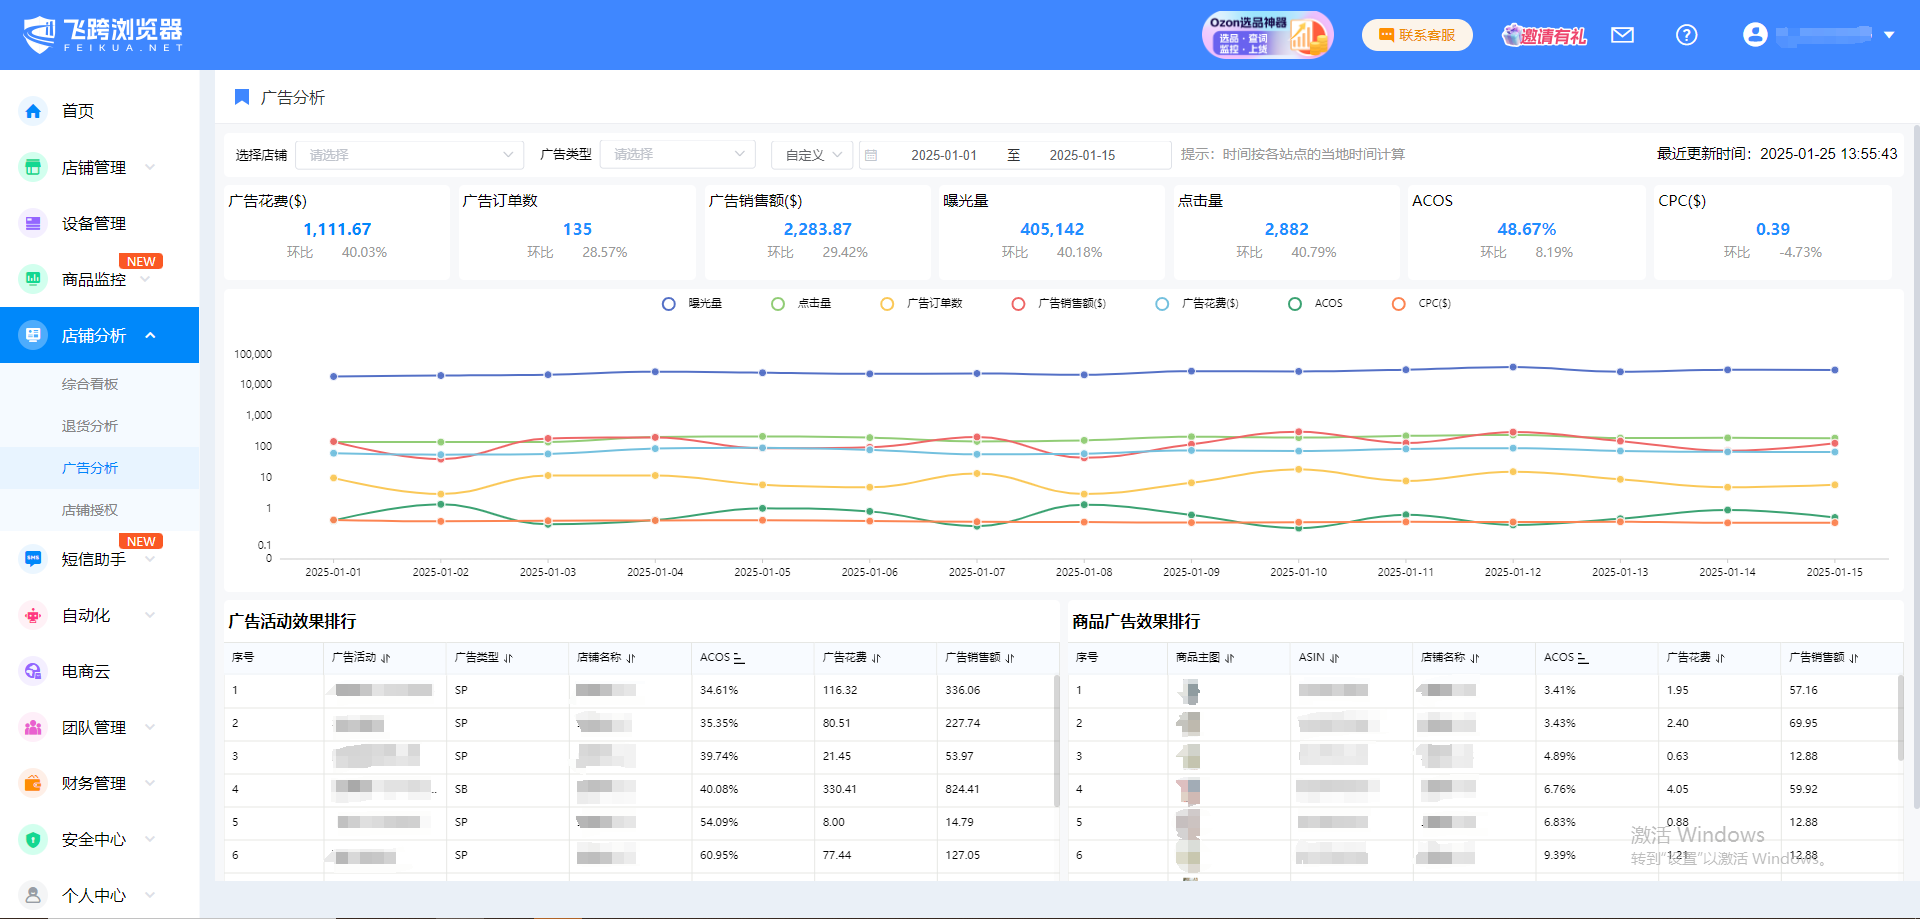
Task: Open the 选择店铺 store dropdown
Action: point(409,155)
